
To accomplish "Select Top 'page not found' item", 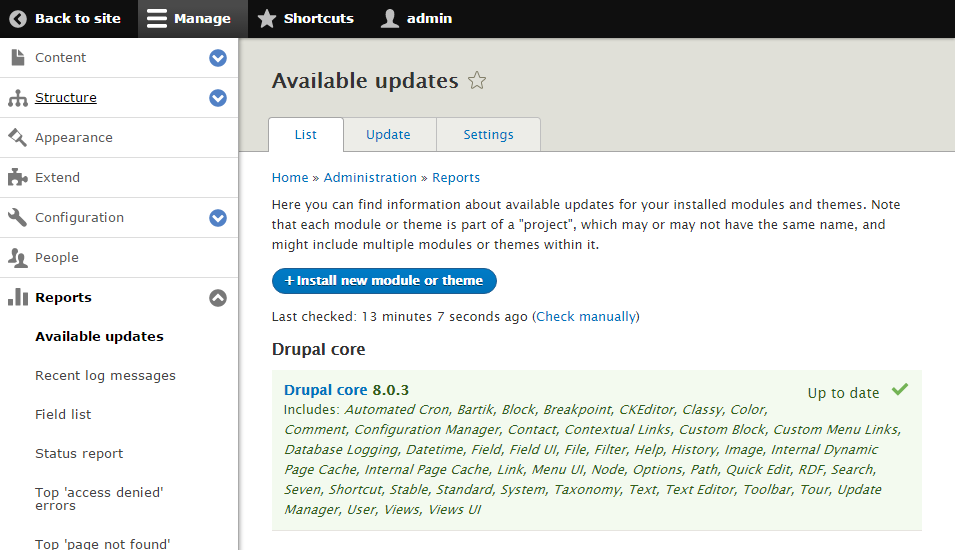I will 102,543.
